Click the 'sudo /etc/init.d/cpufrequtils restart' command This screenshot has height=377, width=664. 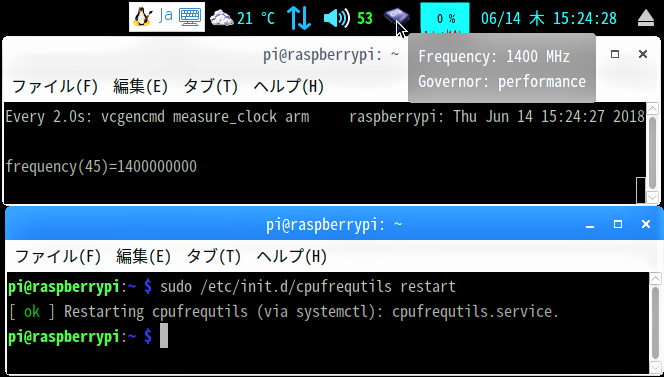click(307, 287)
